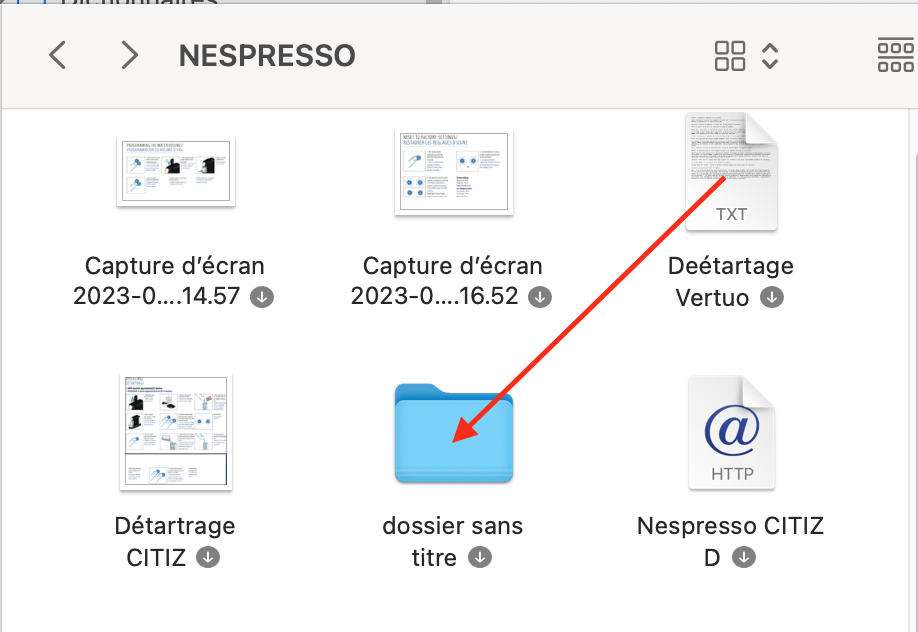
Task: Select the Deétartage Vertuo TXT file icon
Action: [x=731, y=172]
